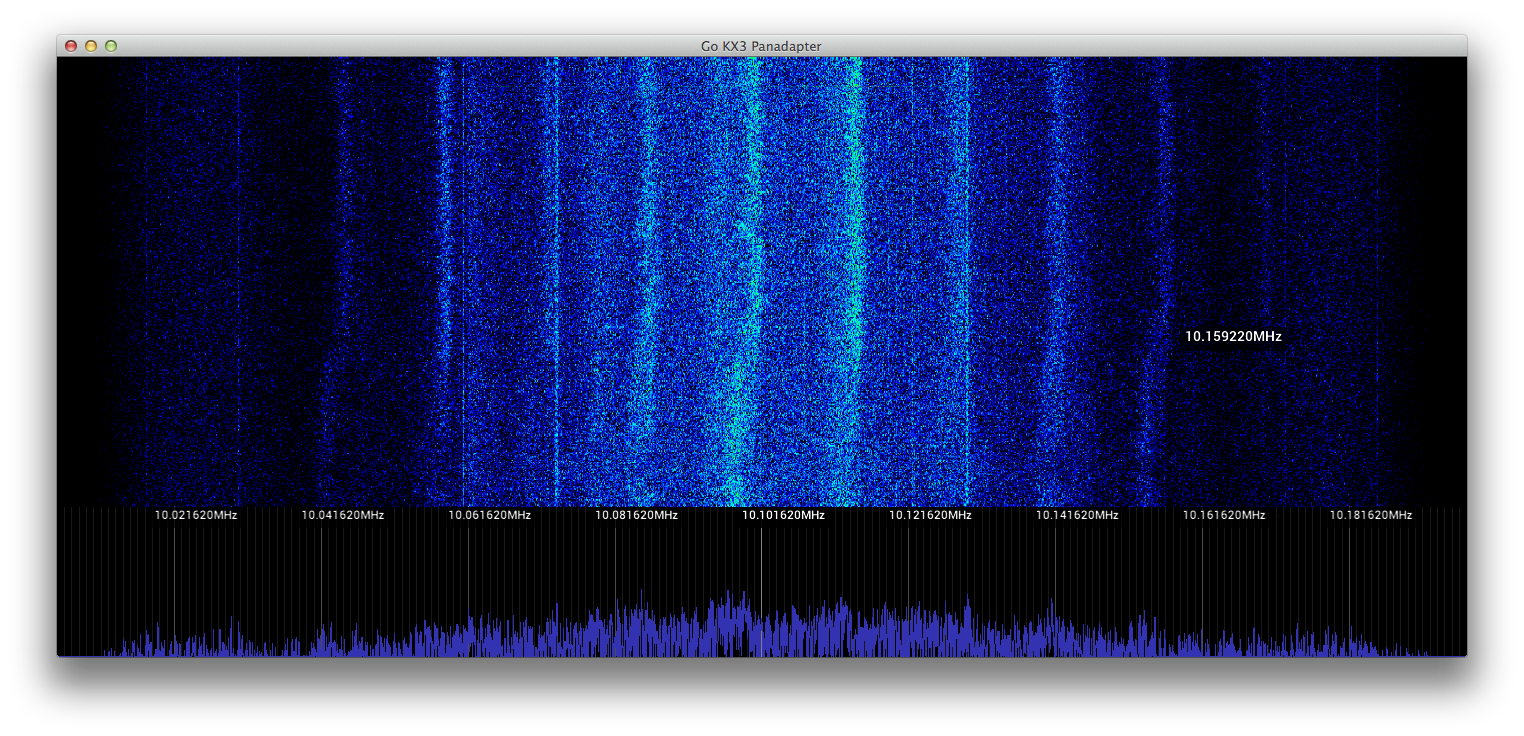Select the 10.181620MHz frequency label
Screen dimensions: 1524x736
[x=1370, y=515]
